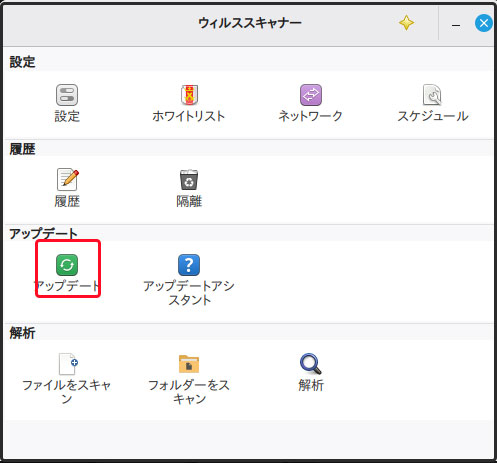Open the 設定 toggle-switch icon
Viewport: 497px width, 463px height.
point(67,95)
